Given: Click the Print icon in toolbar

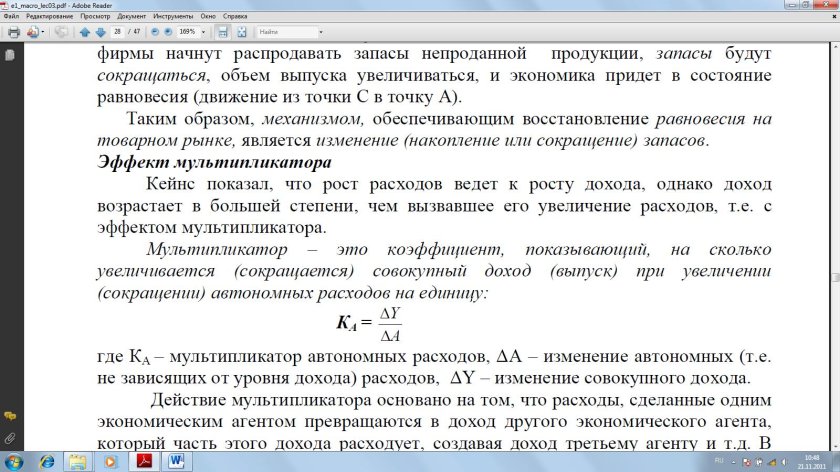Looking at the screenshot, I should click(14, 32).
